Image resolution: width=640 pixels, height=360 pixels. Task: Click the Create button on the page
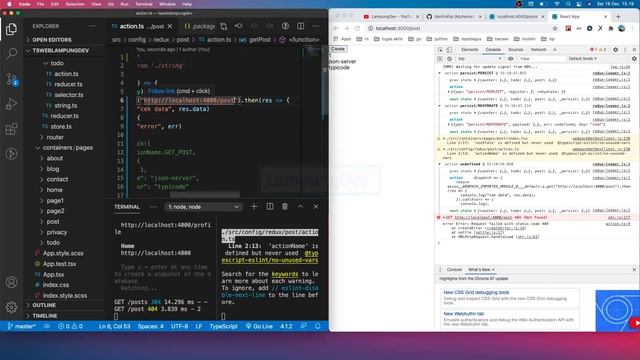coord(338,49)
